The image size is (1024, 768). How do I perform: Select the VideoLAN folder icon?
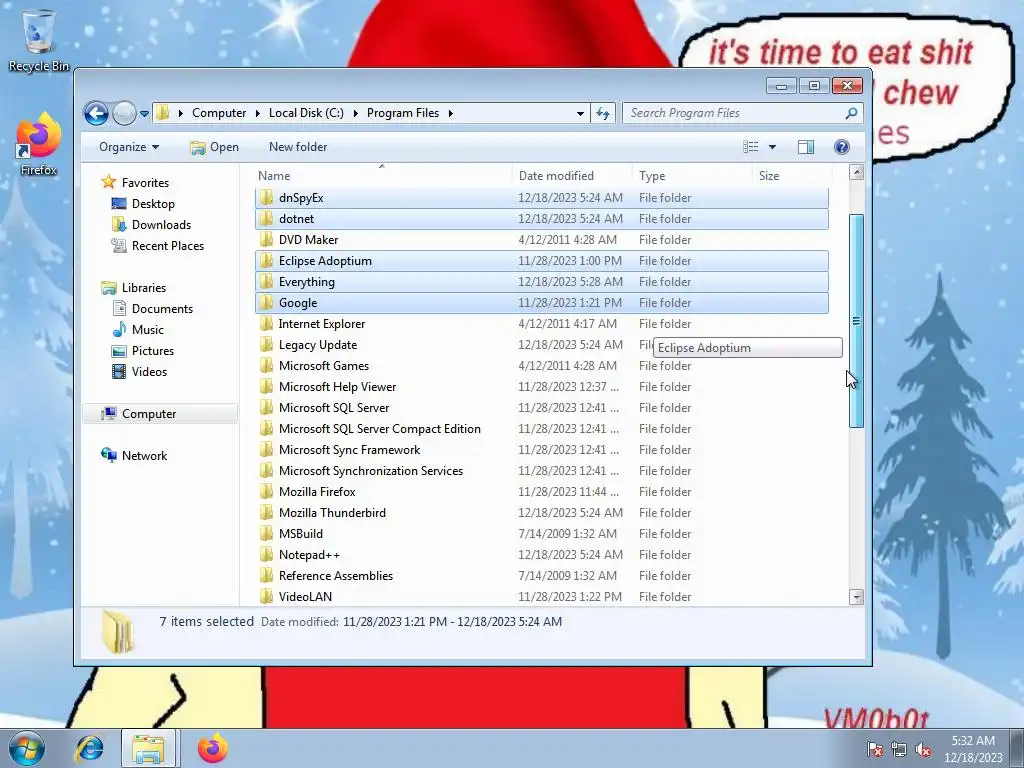click(x=266, y=596)
